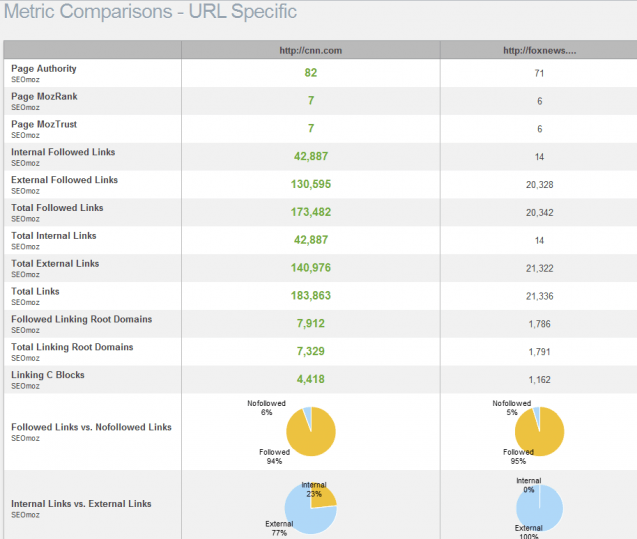Image resolution: width=637 pixels, height=539 pixels.
Task: Click CNN followed vs nofollowed pie chart
Action: (x=311, y=431)
